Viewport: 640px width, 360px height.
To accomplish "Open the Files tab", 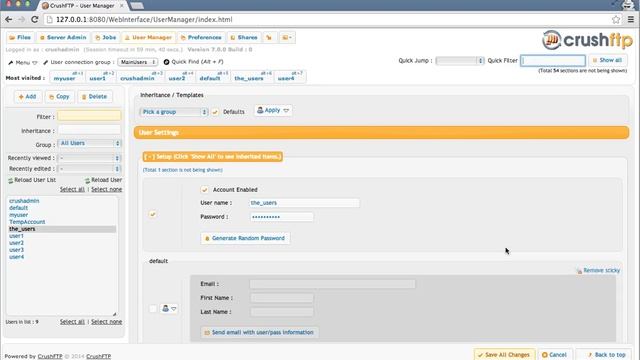I will [x=20, y=38].
